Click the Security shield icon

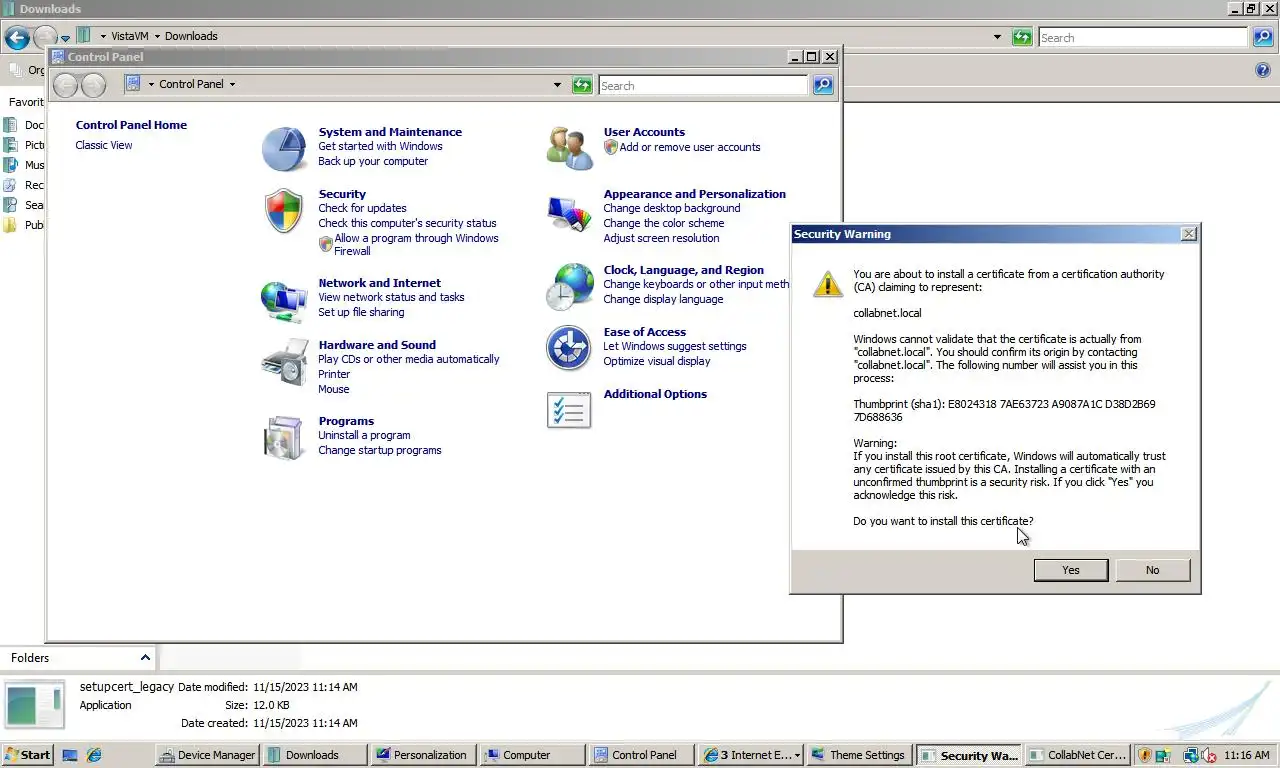(284, 211)
